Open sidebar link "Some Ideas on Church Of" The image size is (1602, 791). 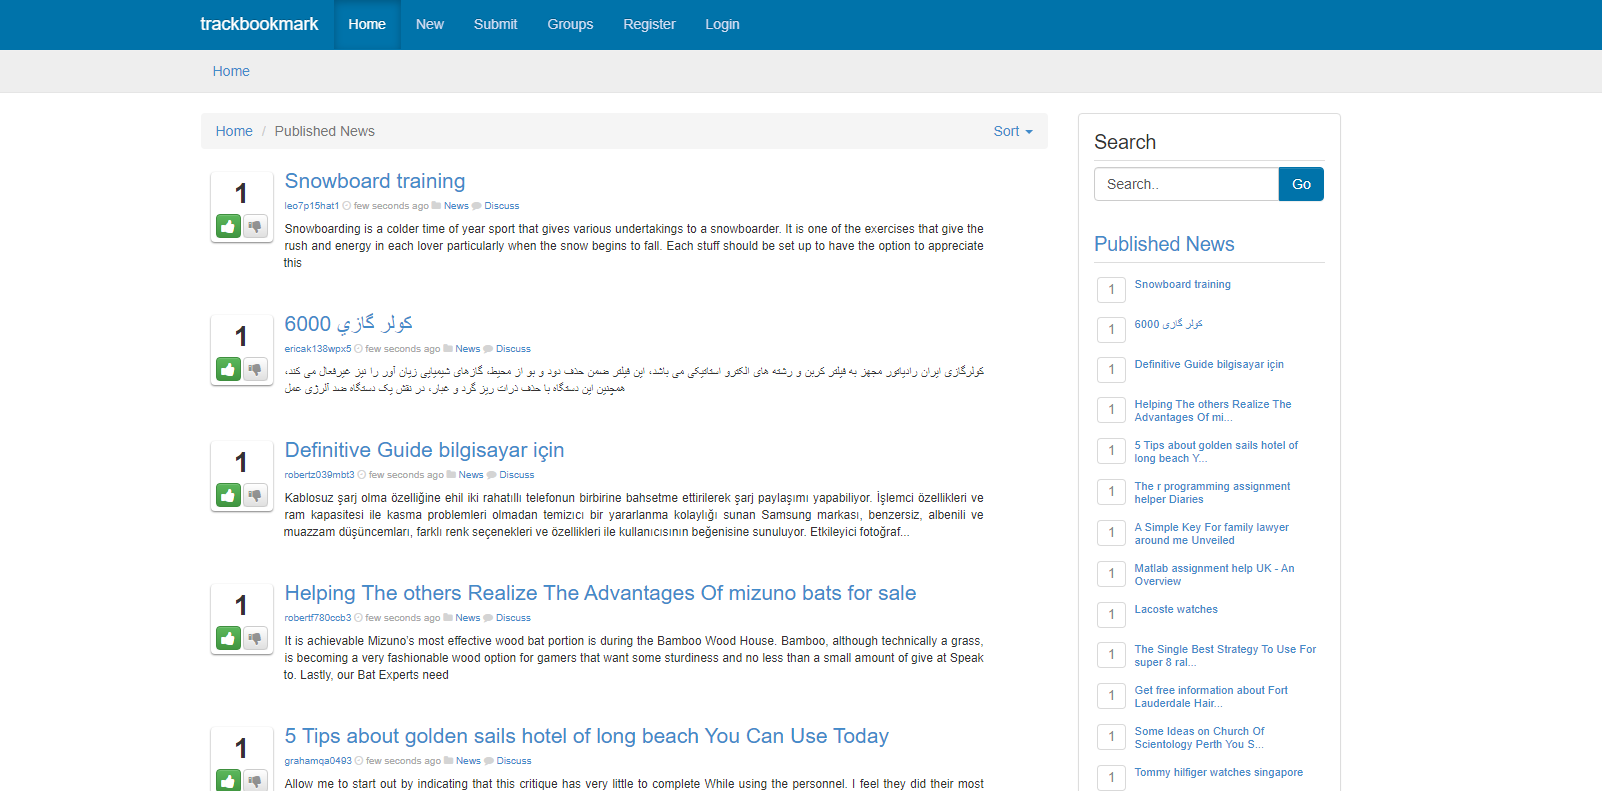pos(1199,738)
